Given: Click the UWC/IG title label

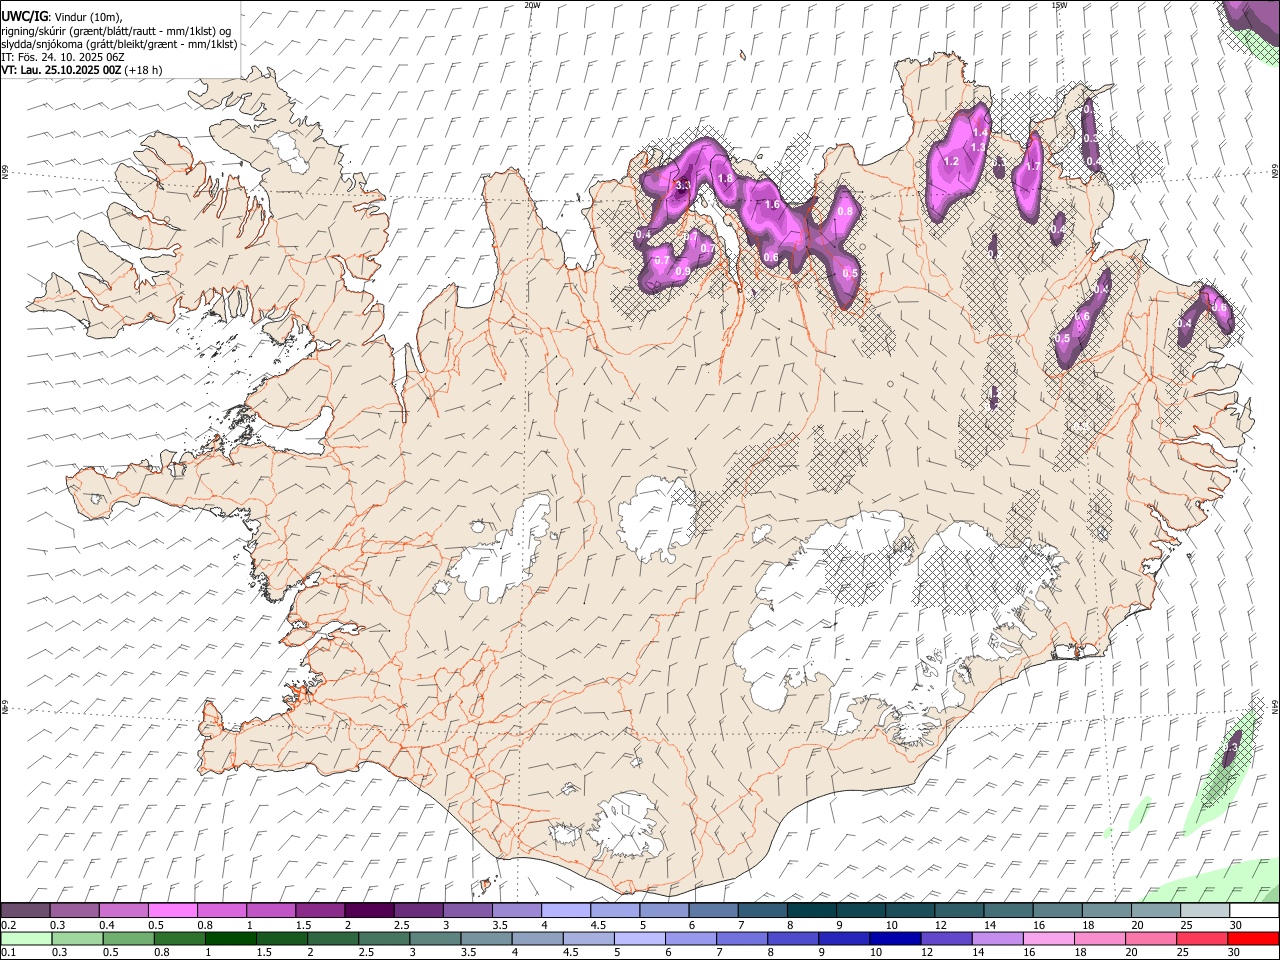Looking at the screenshot, I should click(x=24, y=15).
